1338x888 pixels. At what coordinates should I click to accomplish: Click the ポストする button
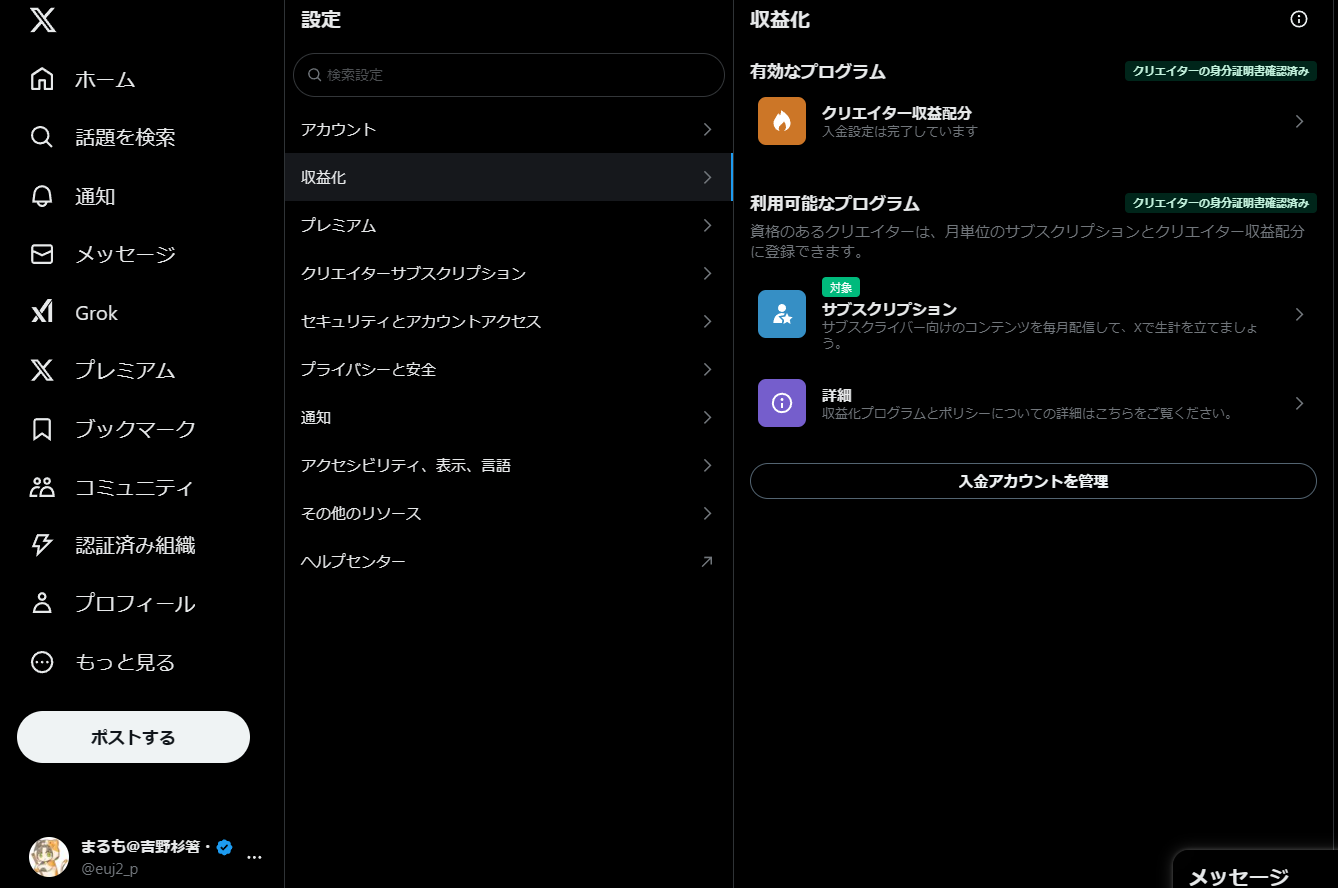[133, 737]
